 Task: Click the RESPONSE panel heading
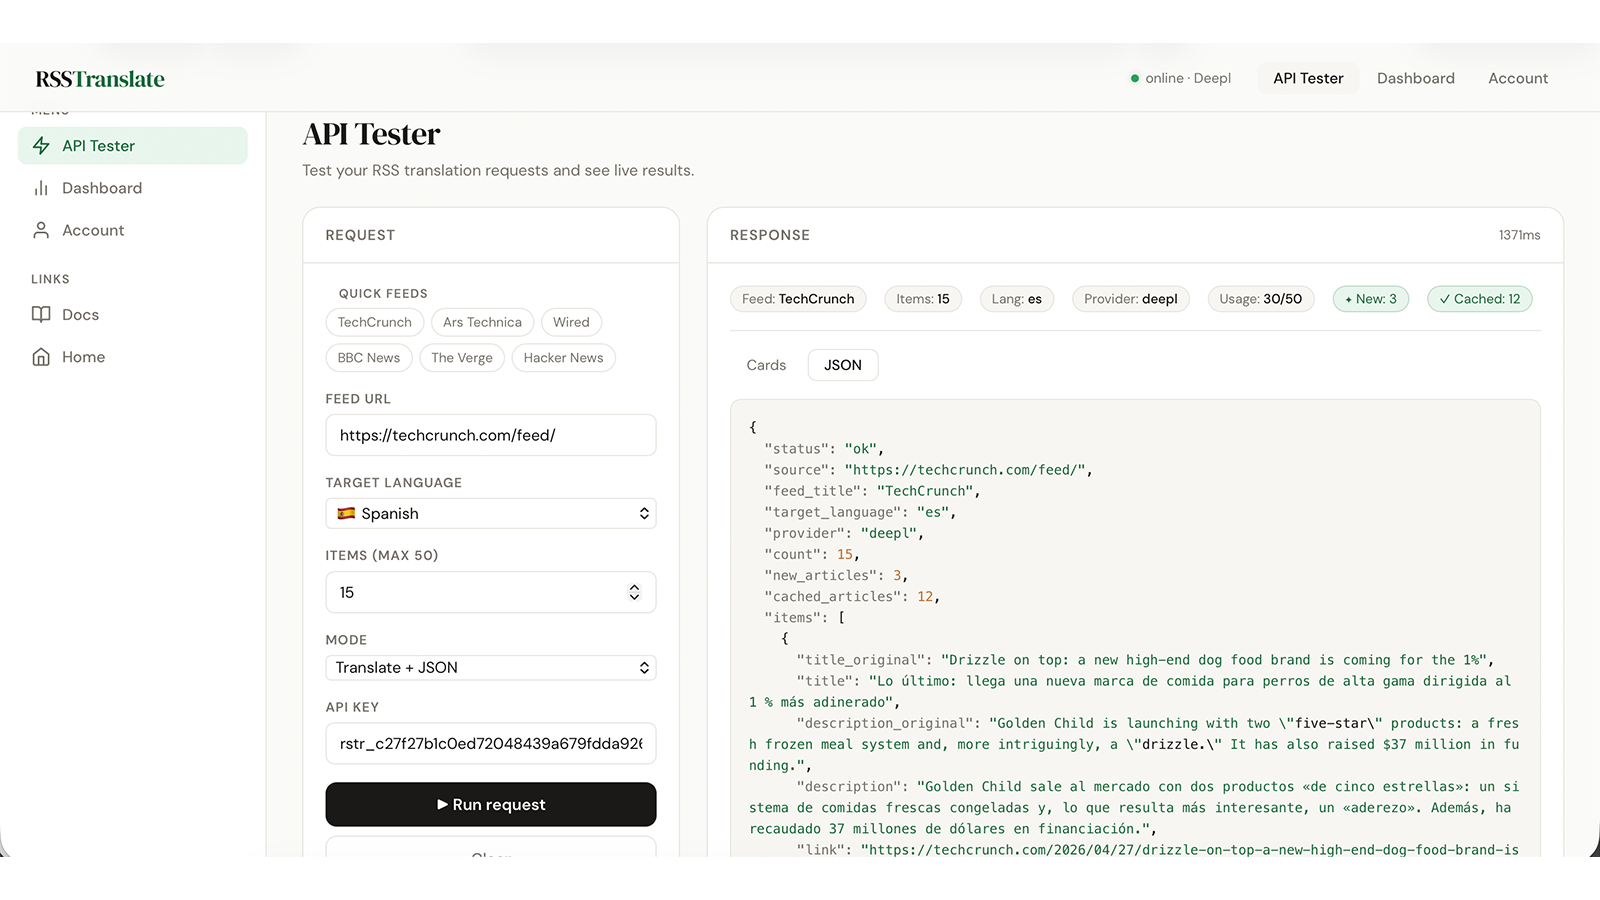click(770, 235)
